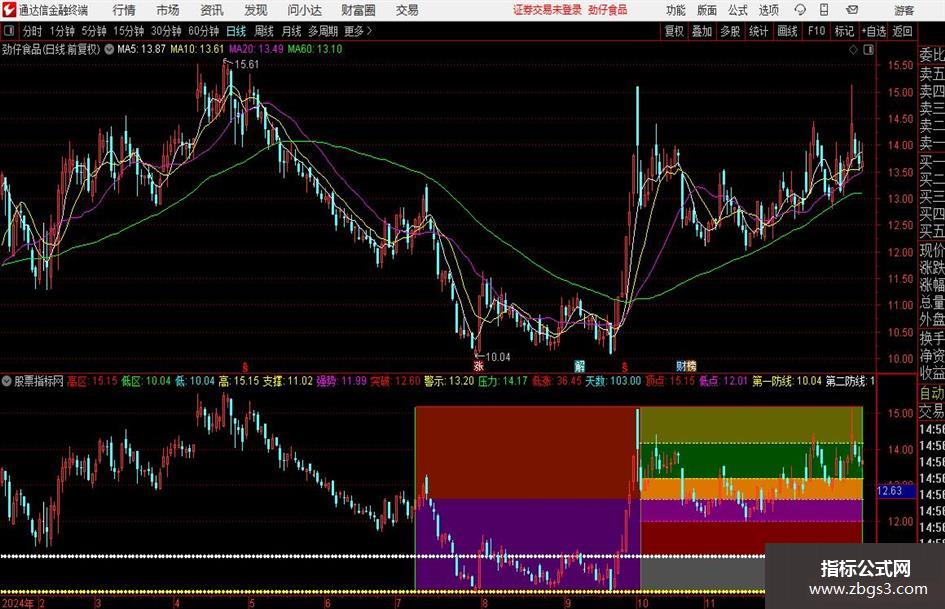945x609 pixels.
Task: Click the MA20: 13.49 indicator label
Action: [256, 49]
